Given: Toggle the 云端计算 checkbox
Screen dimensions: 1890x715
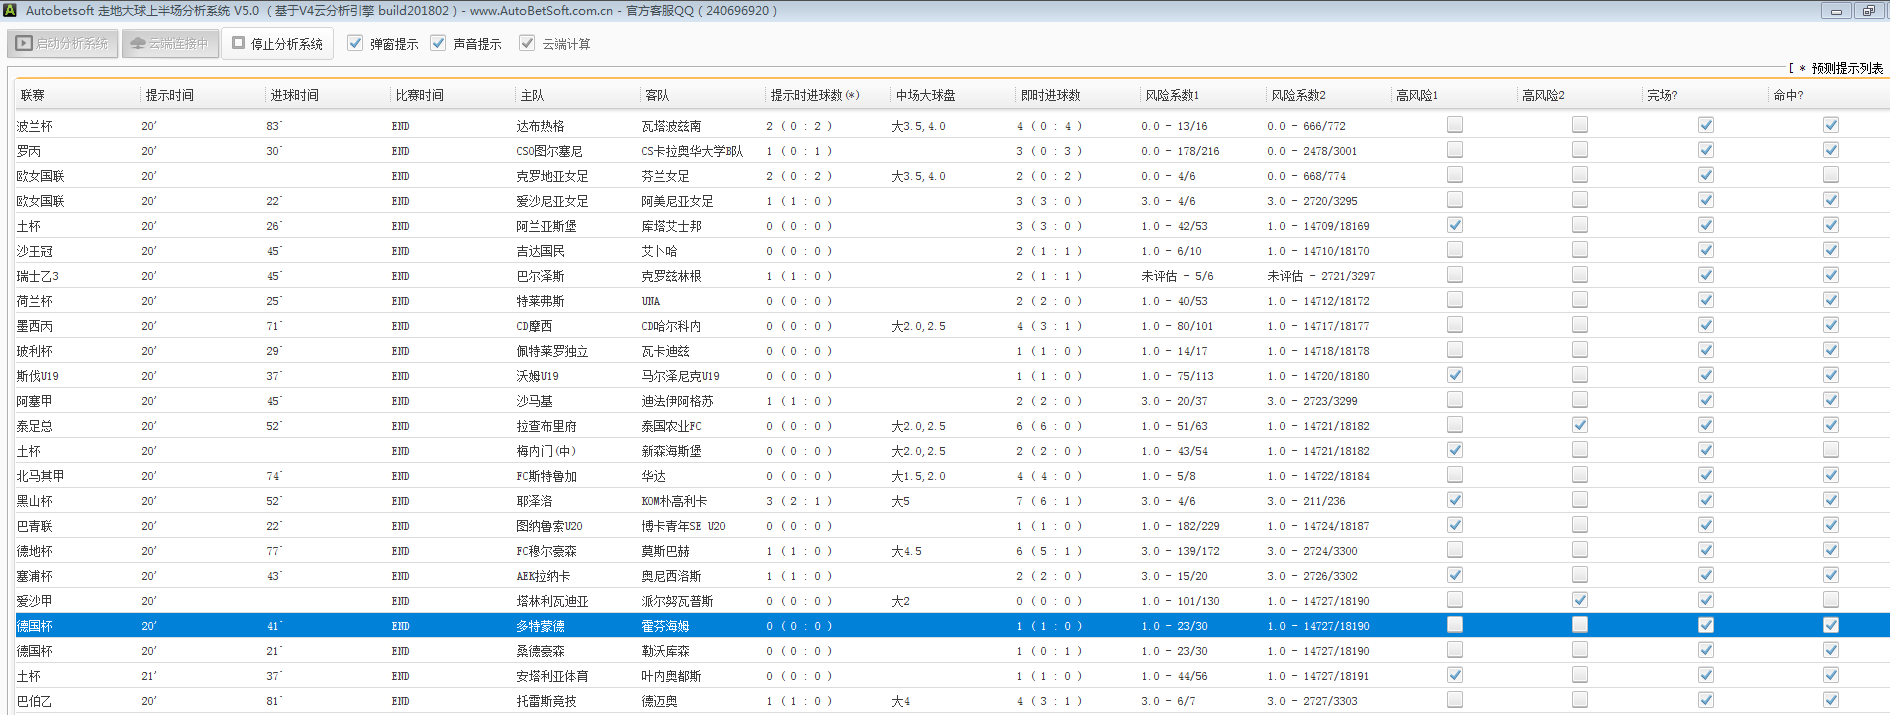Looking at the screenshot, I should click(527, 44).
